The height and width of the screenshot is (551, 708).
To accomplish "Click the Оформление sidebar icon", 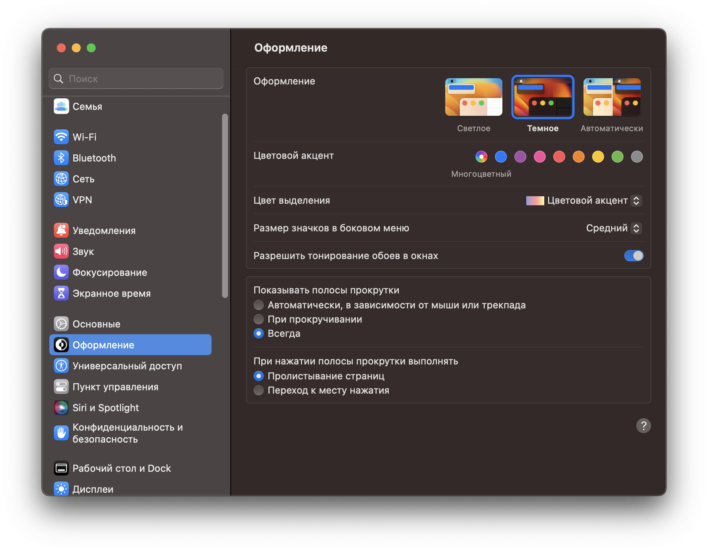I will (61, 345).
